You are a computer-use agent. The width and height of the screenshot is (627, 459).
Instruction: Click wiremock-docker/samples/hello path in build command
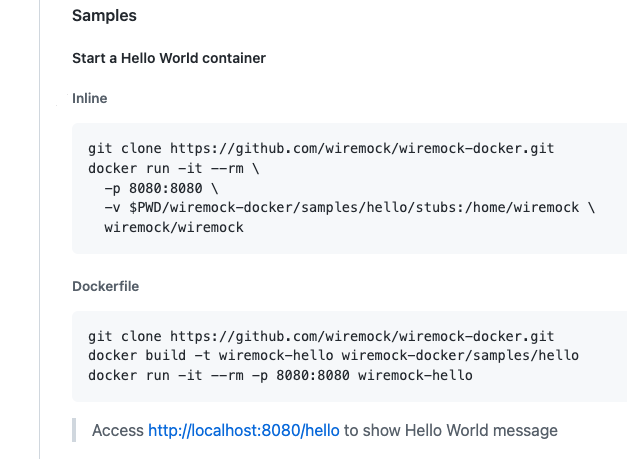[460, 355]
